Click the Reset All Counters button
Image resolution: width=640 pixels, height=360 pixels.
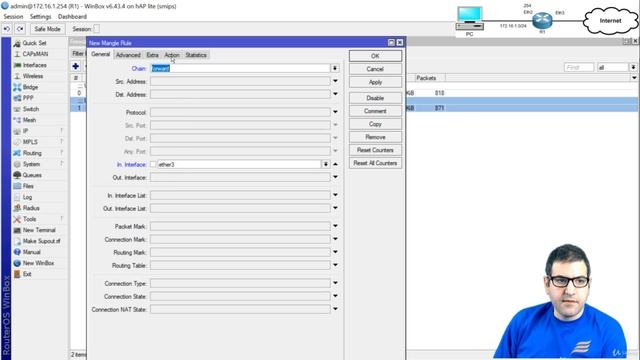point(375,163)
